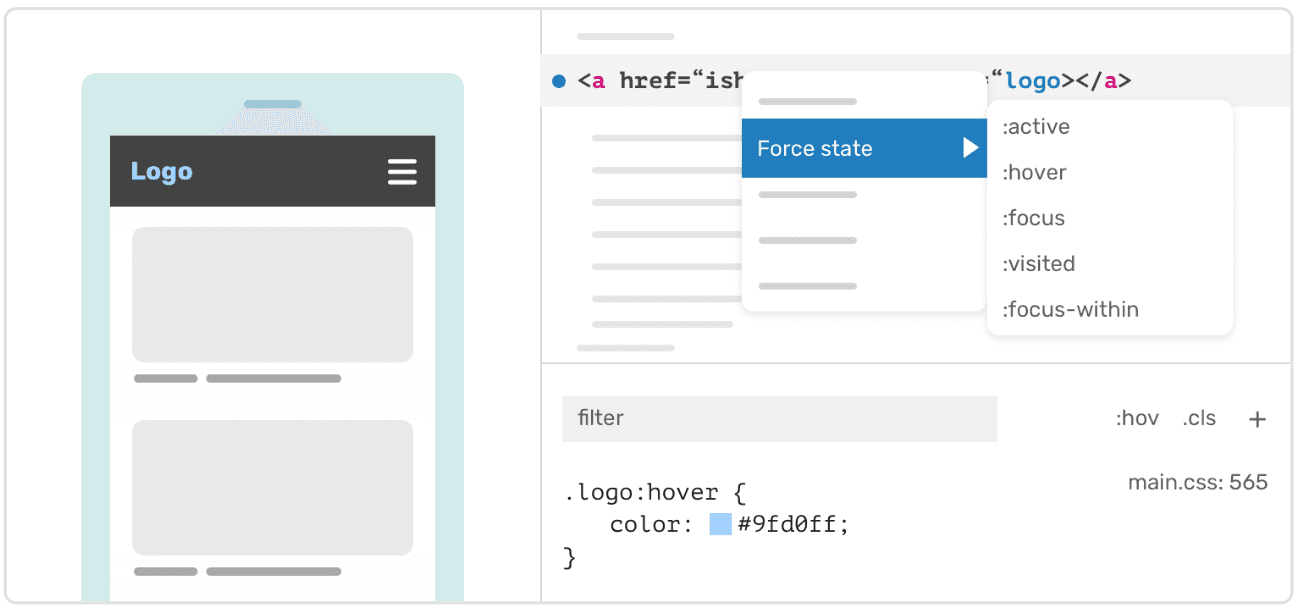Choose :active from the state submenu

tap(1036, 127)
